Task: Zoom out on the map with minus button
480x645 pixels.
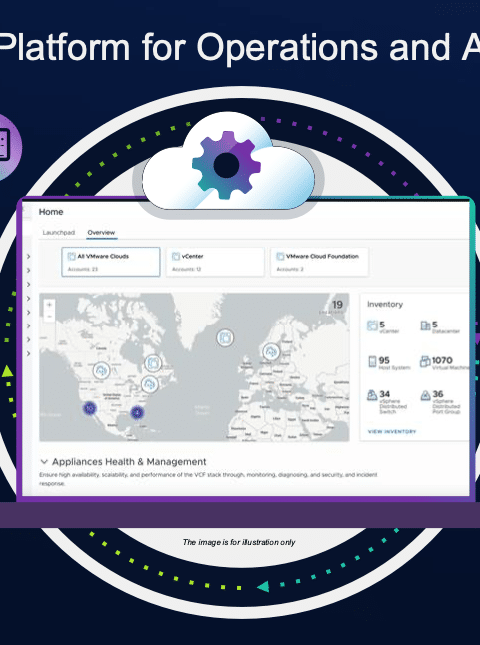Action: 49,317
